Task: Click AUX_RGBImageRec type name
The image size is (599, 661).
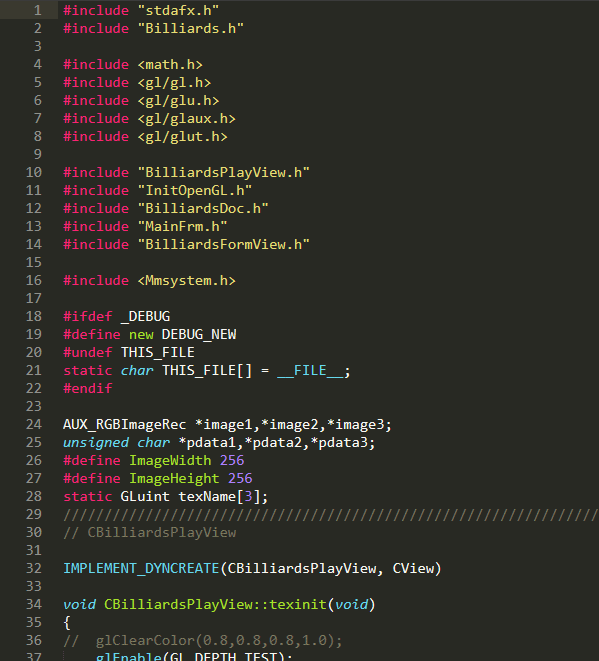Action: click(x=124, y=425)
